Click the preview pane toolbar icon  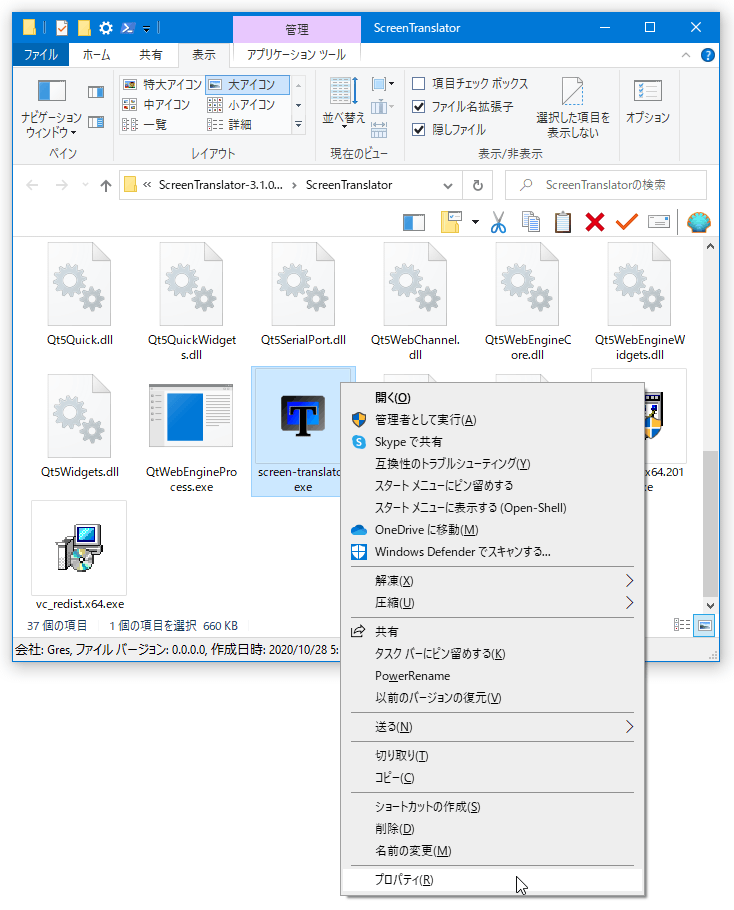point(414,222)
